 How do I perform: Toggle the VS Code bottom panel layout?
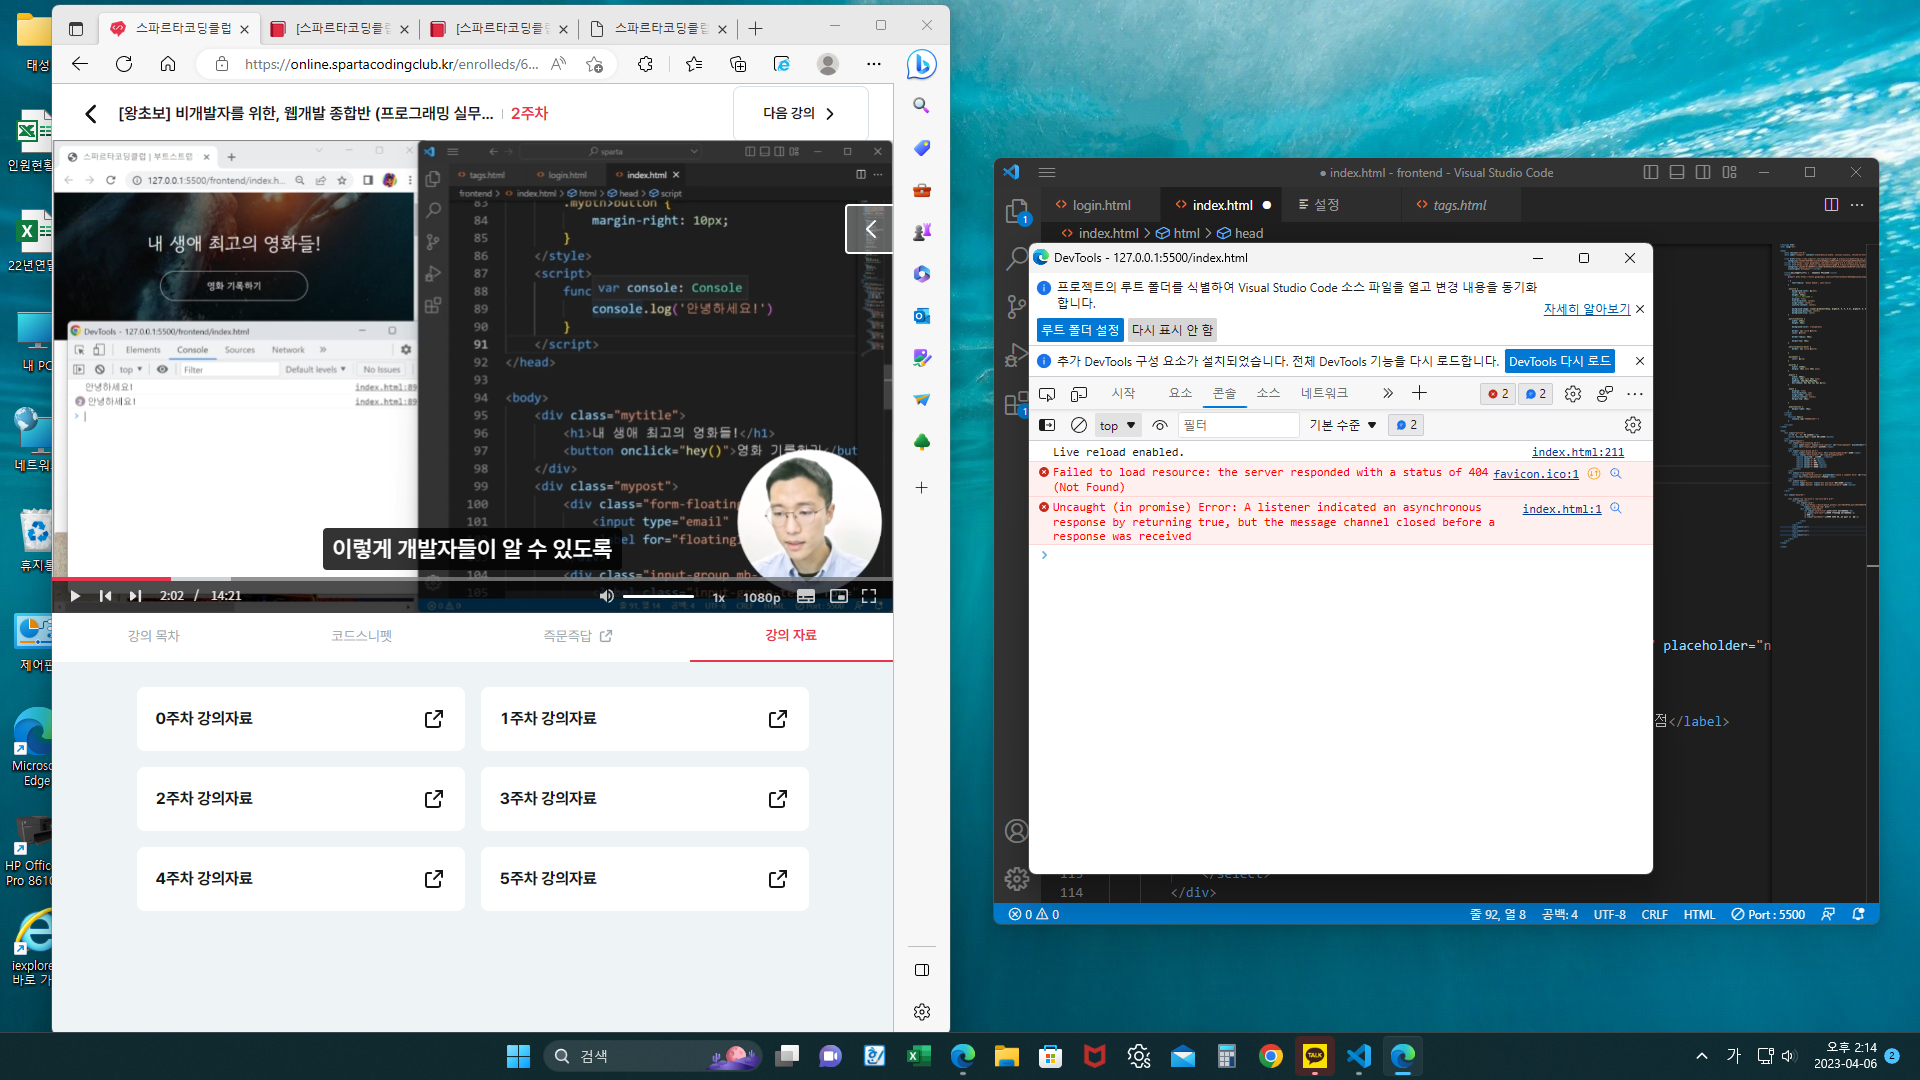[x=1677, y=172]
